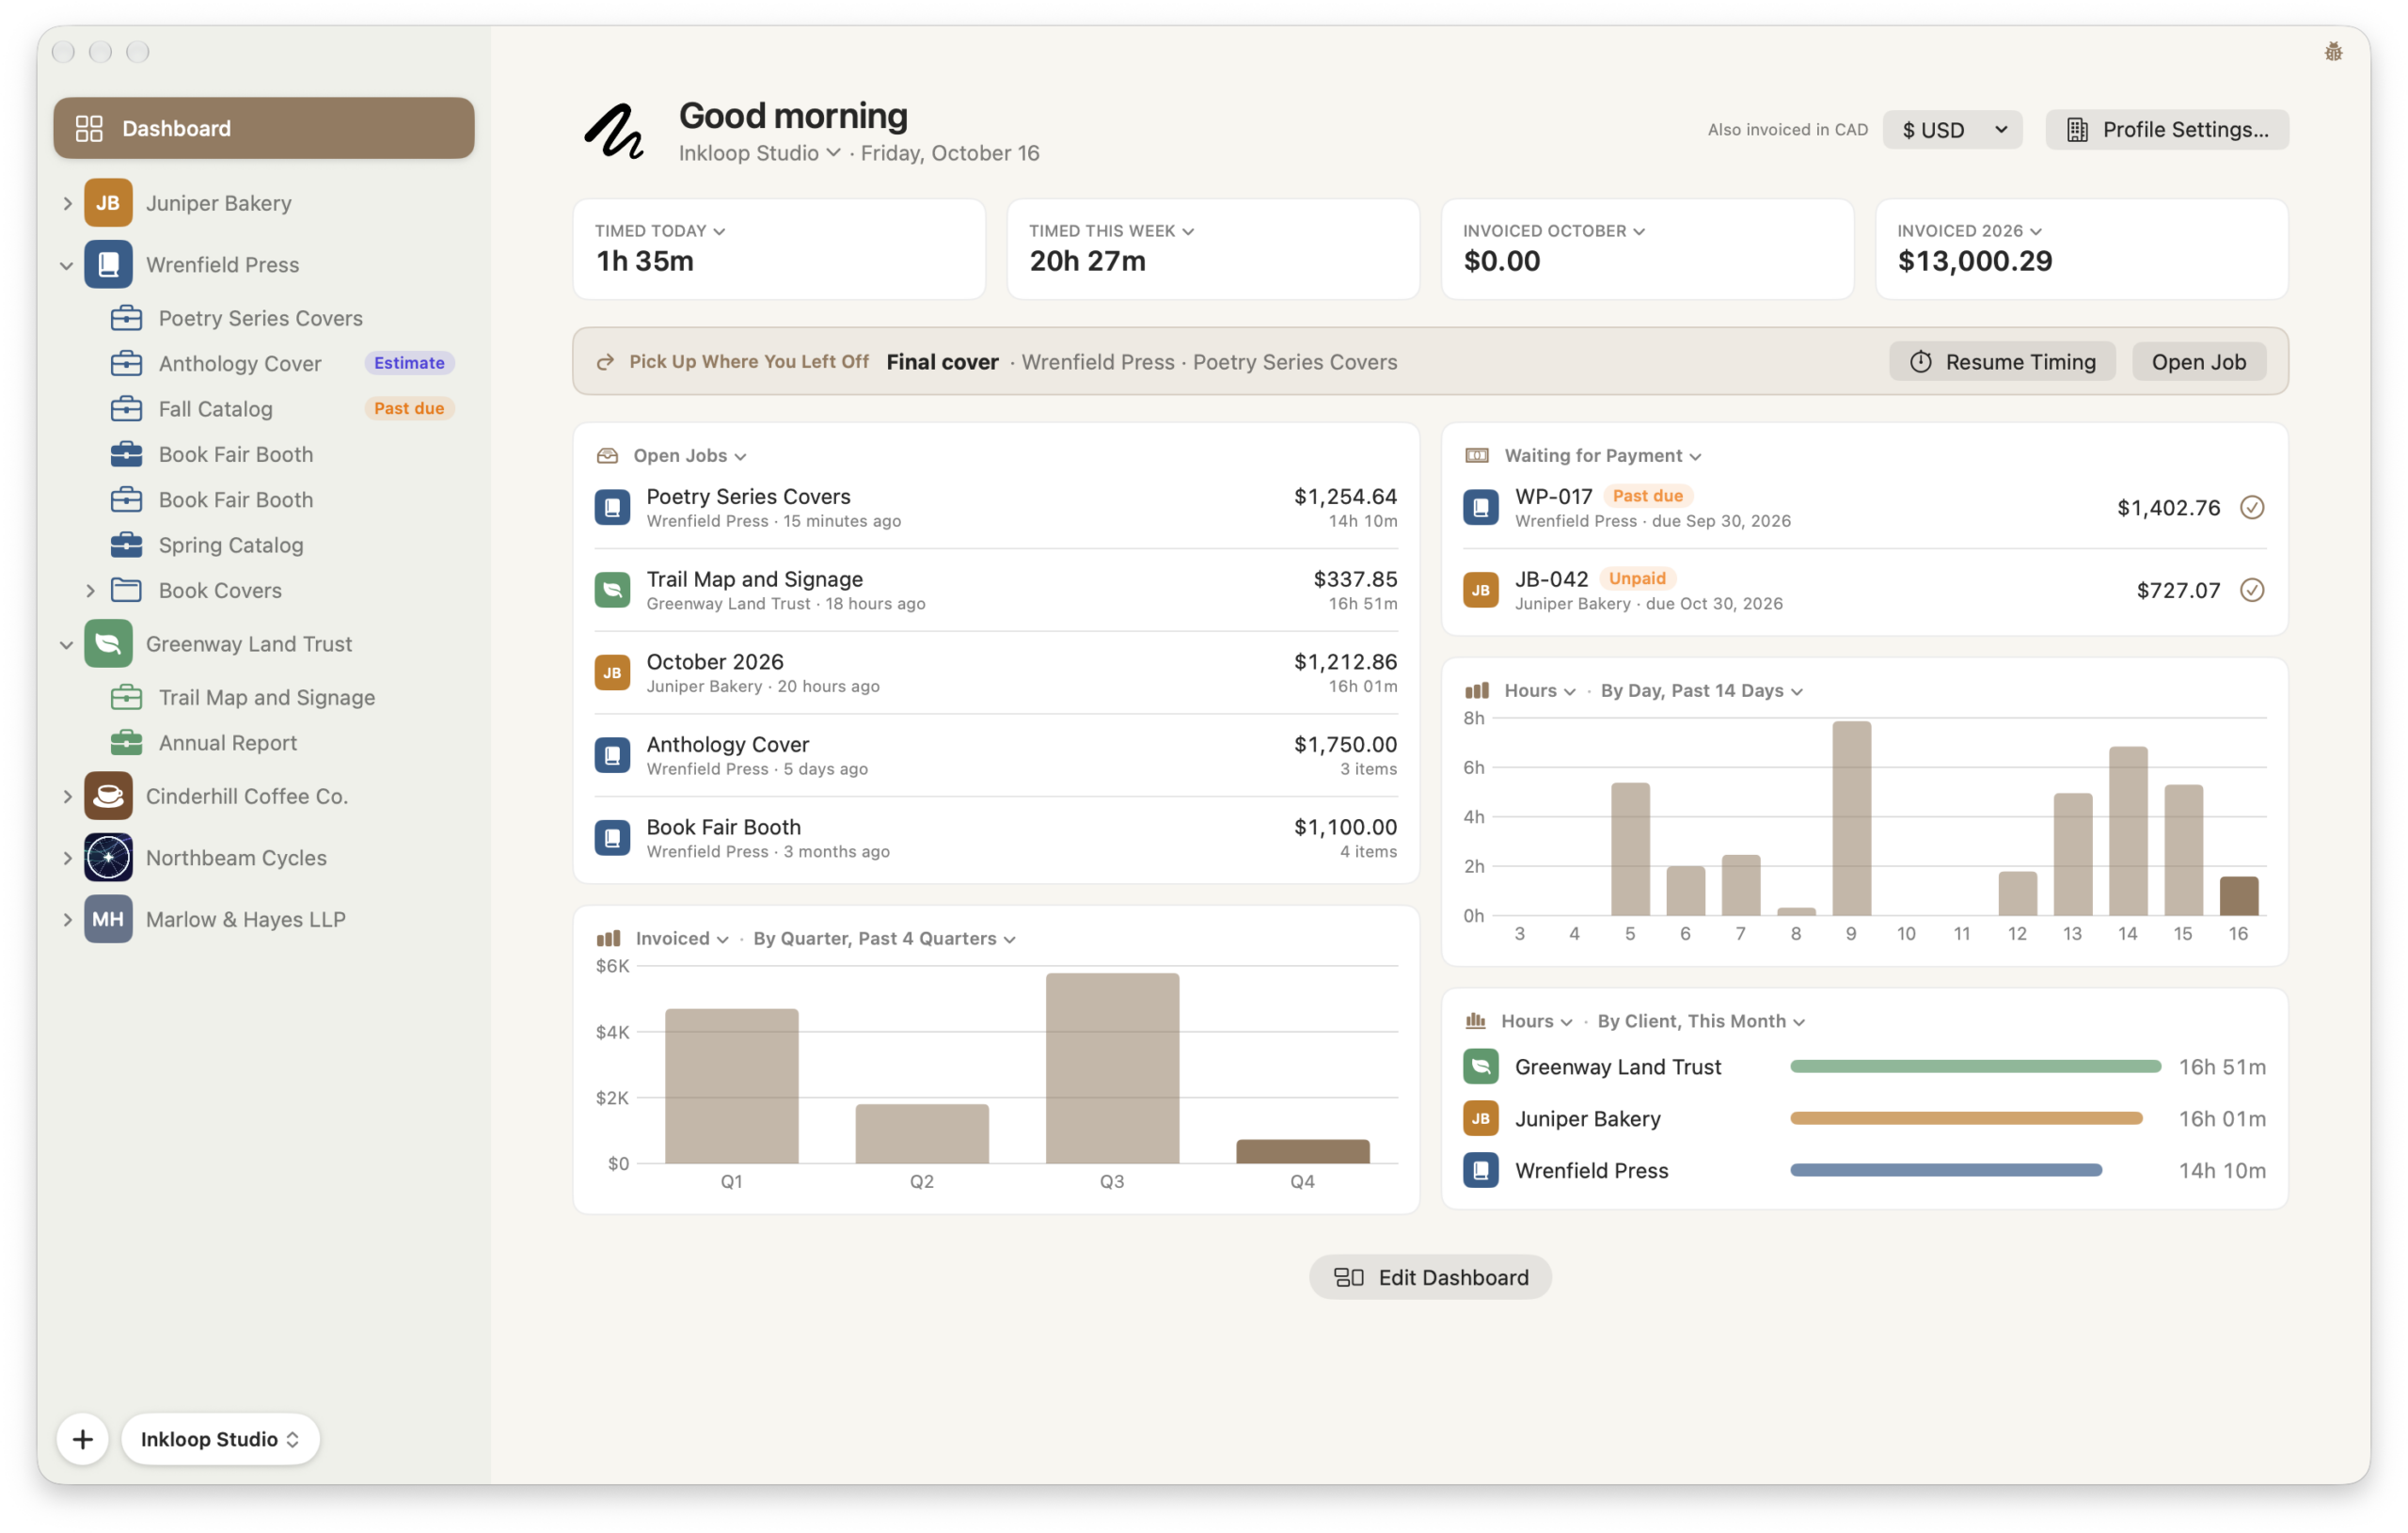Screen dimensions: 2408x1533
Task: Click the Wrenfield Press blue hours bar
Action: pos(1946,1170)
